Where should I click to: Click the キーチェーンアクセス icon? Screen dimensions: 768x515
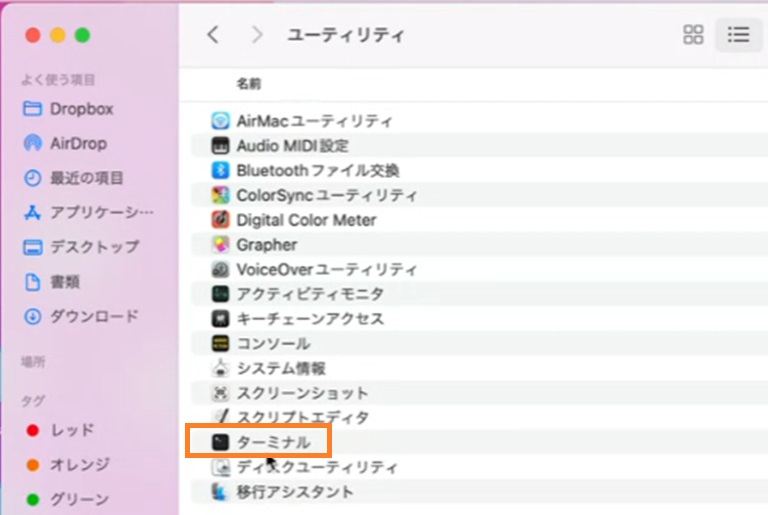[x=221, y=319]
